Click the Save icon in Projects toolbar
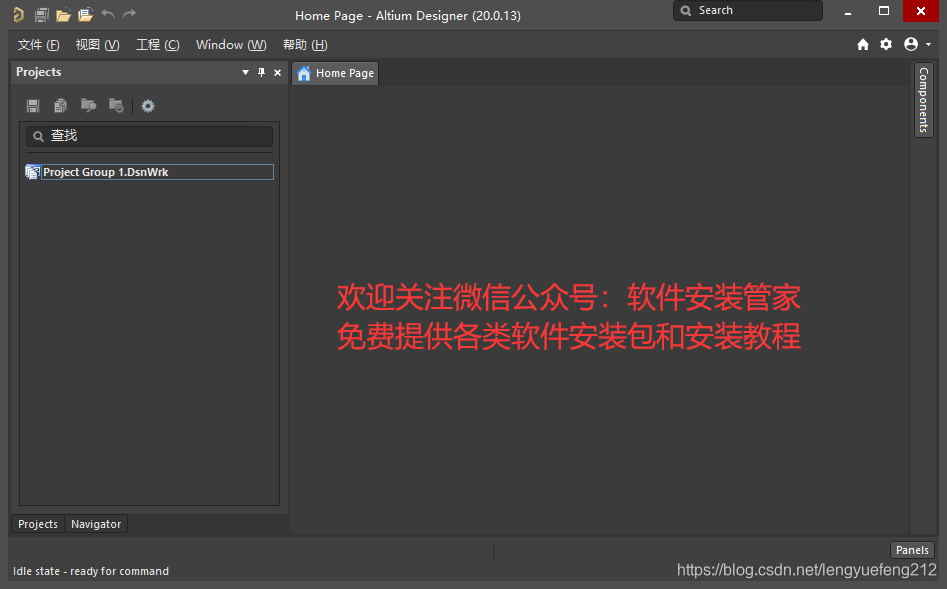The height and width of the screenshot is (589, 947). click(33, 106)
